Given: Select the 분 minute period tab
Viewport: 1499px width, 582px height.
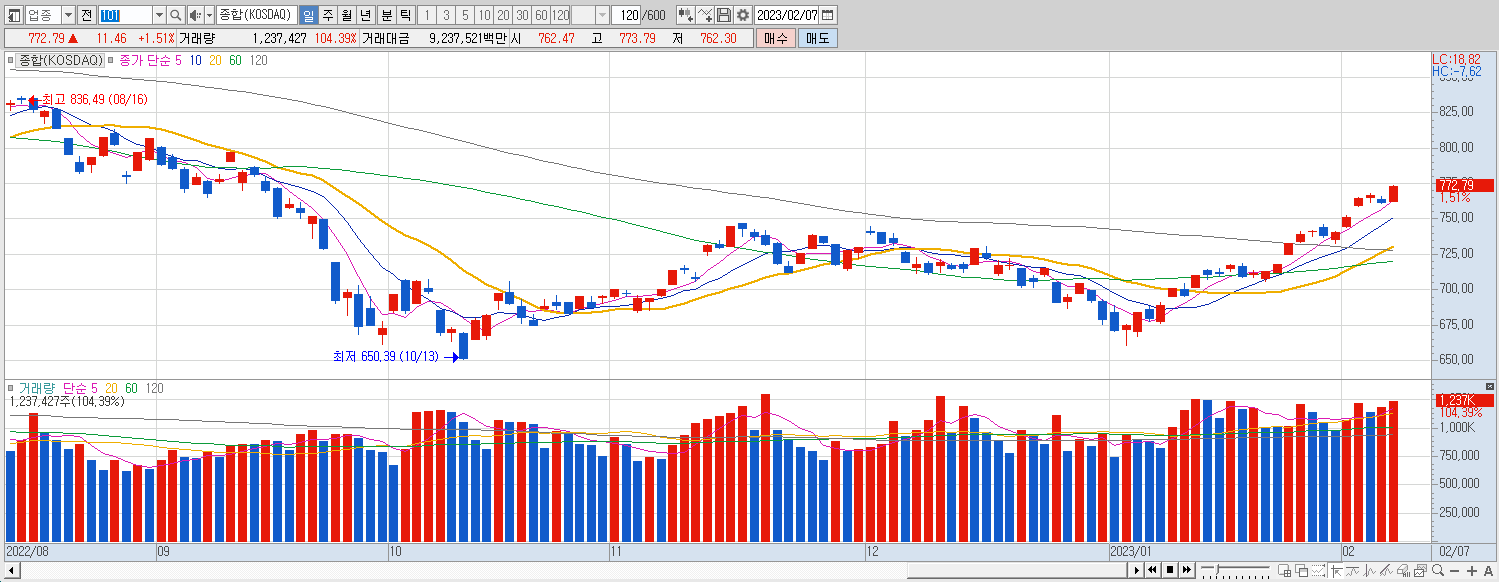Looking at the screenshot, I should (386, 15).
